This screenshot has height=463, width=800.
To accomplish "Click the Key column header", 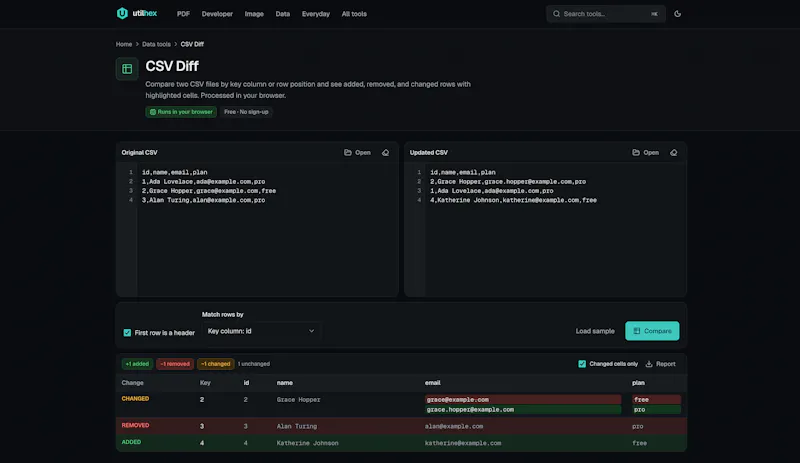I will click(205, 383).
